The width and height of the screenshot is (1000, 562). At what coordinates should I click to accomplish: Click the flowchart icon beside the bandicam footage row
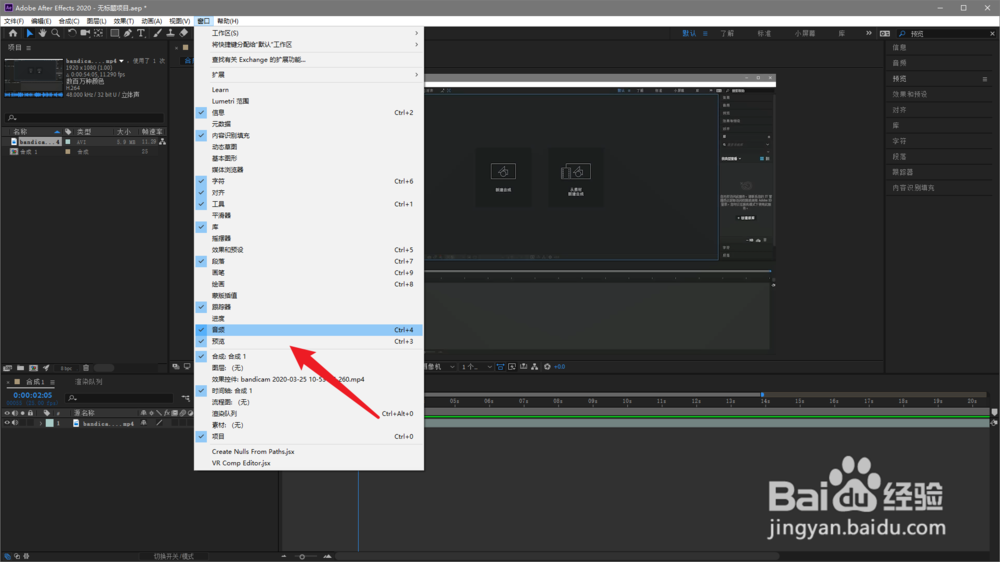163,142
